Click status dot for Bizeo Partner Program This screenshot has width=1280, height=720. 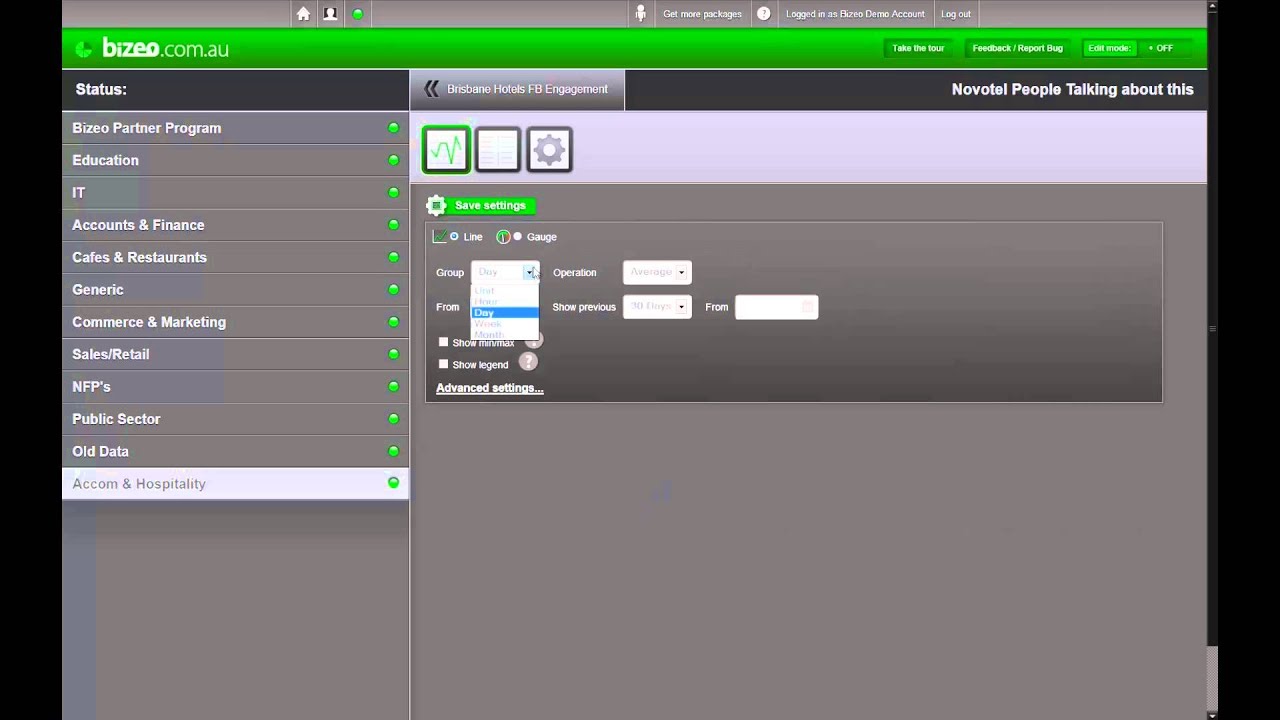(393, 128)
